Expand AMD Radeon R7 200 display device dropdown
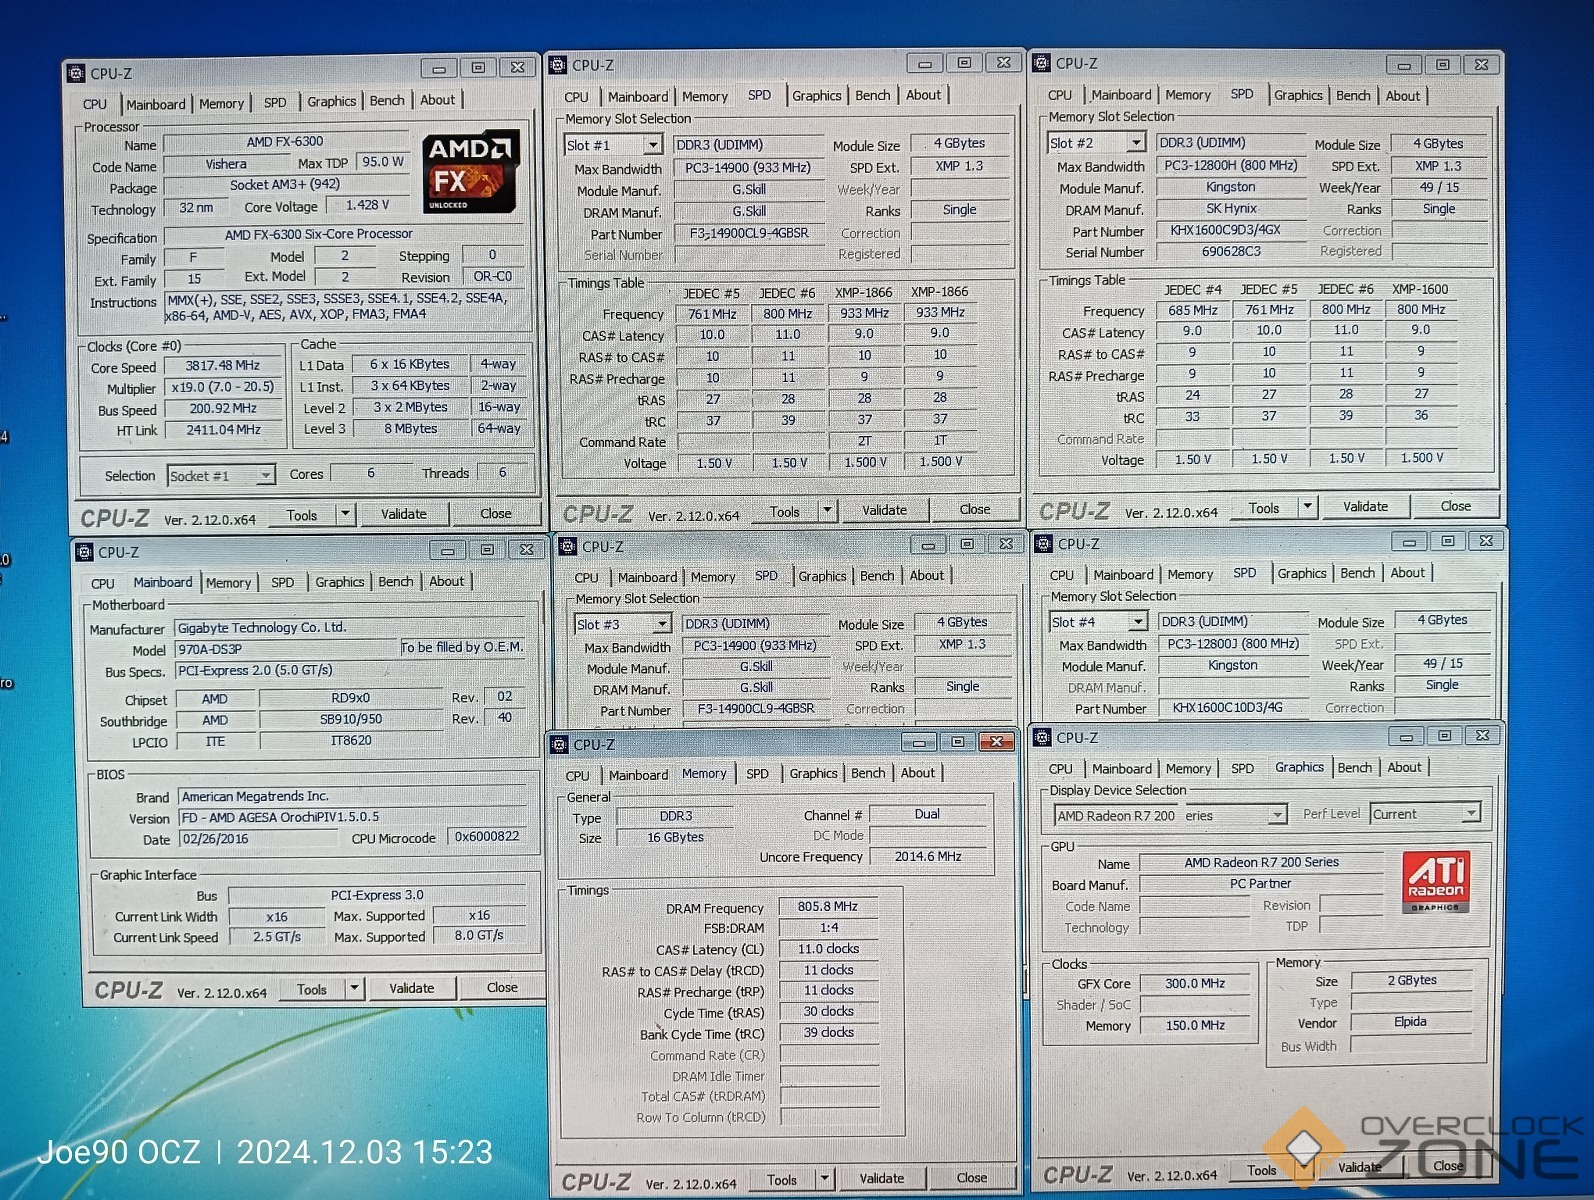 tap(1277, 815)
